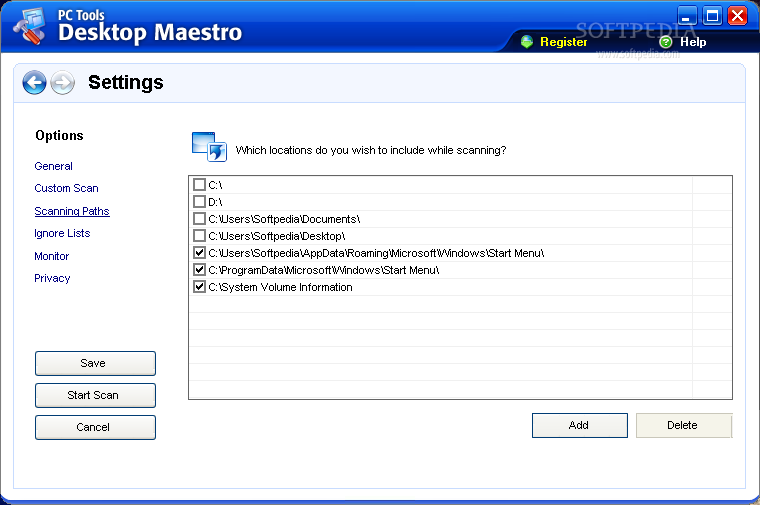This screenshot has width=760, height=505.
Task: Check the Softpedia Desktop path checkbox
Action: click(x=199, y=236)
